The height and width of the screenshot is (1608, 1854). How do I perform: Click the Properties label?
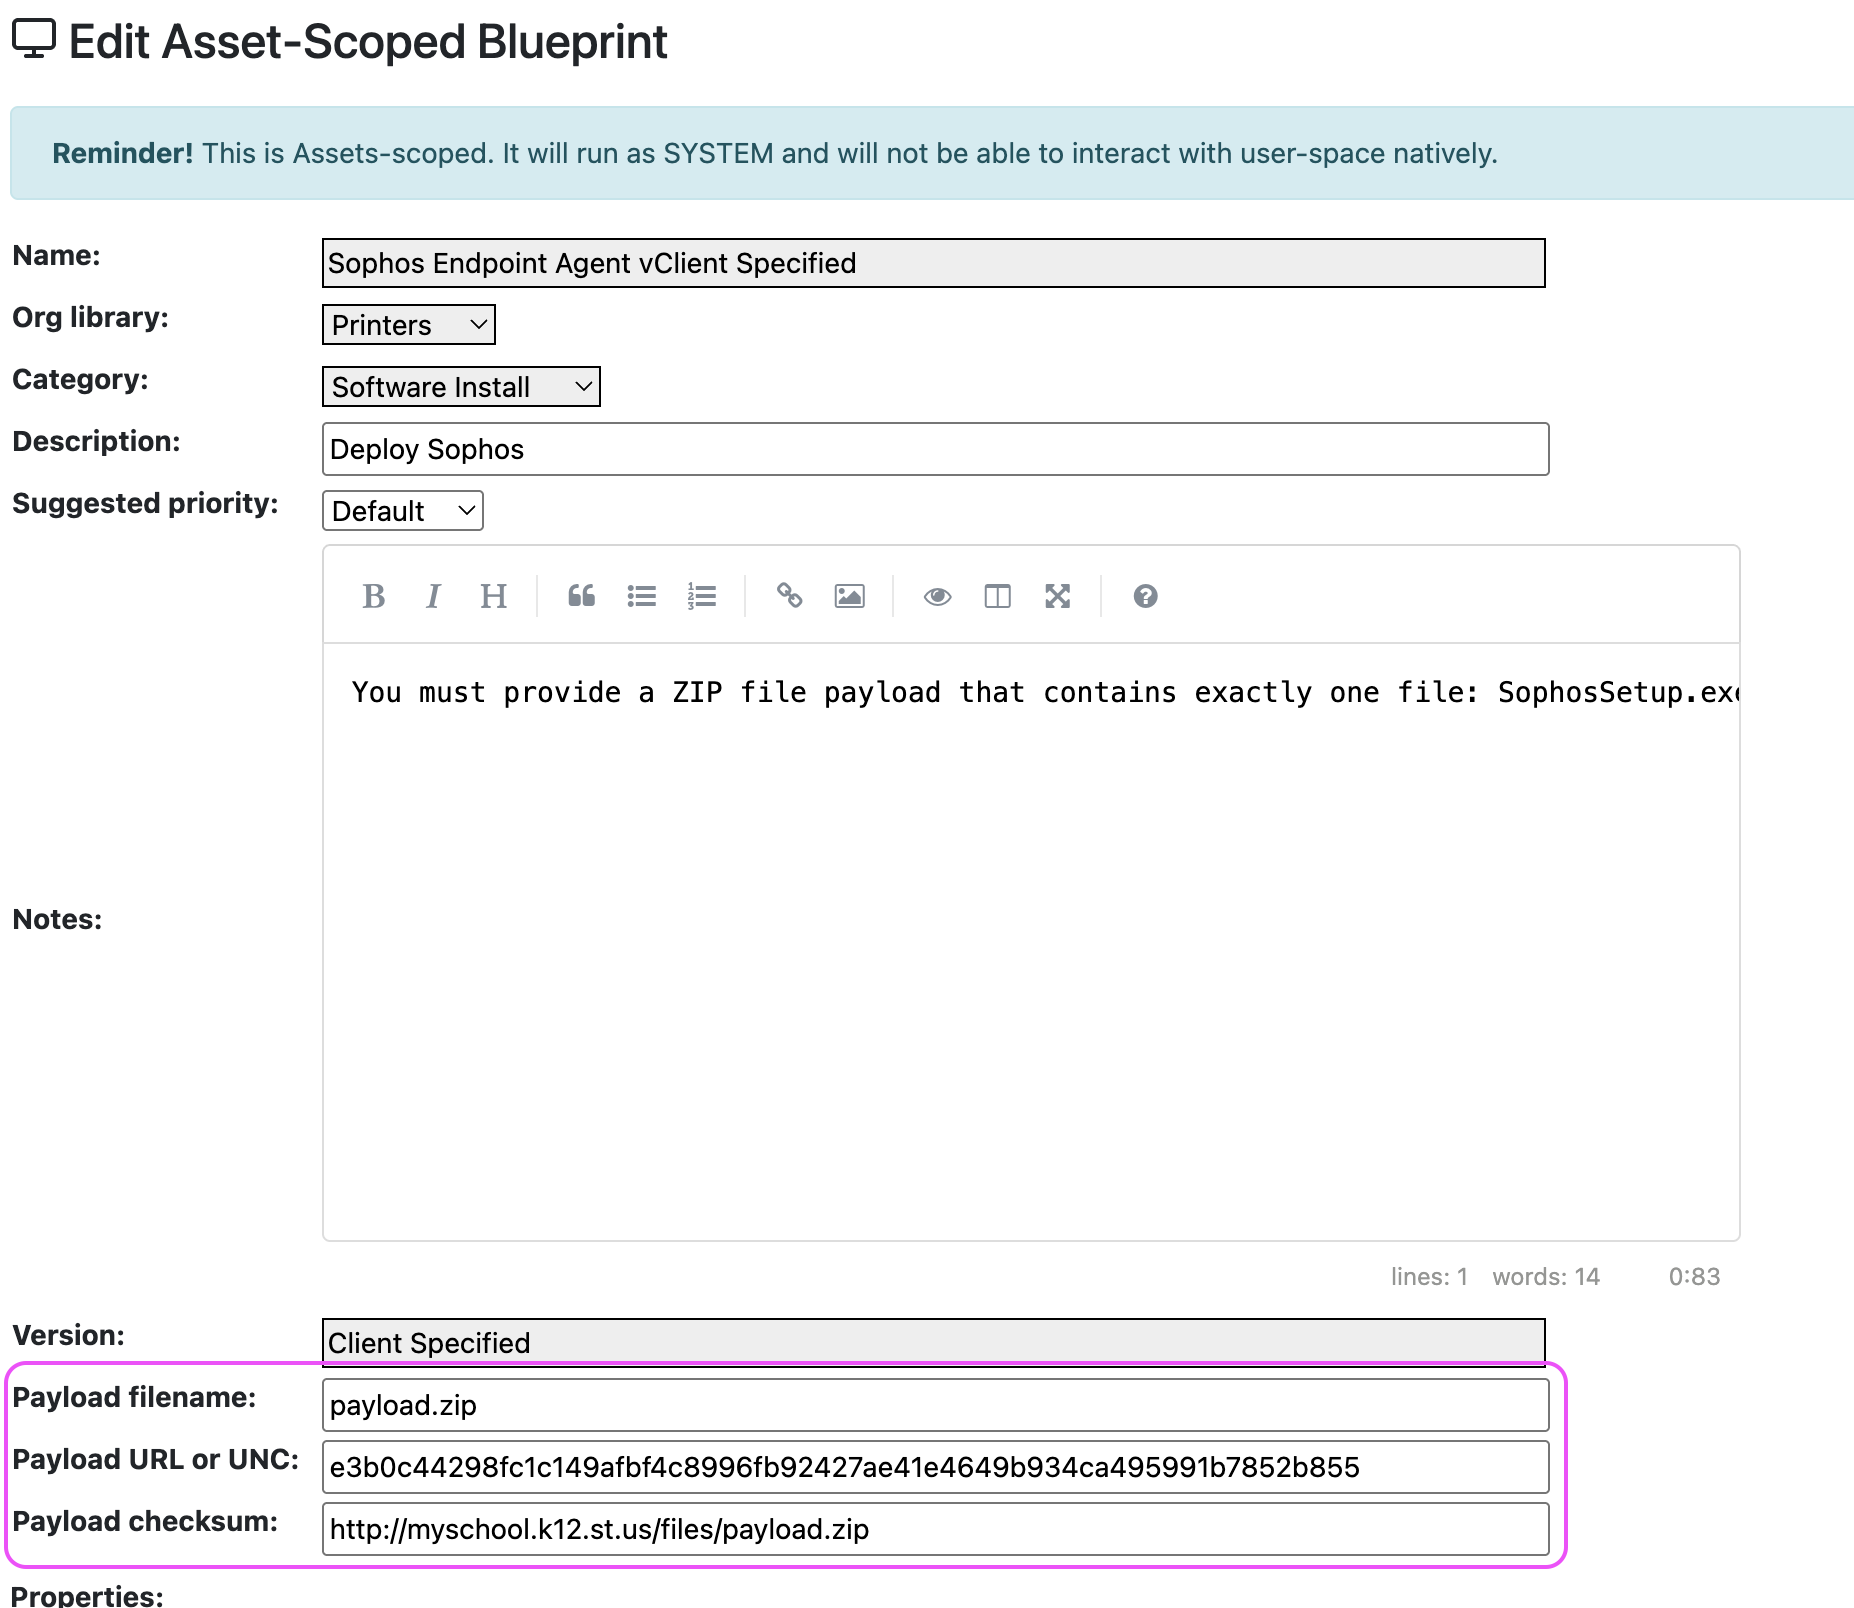(x=88, y=1595)
